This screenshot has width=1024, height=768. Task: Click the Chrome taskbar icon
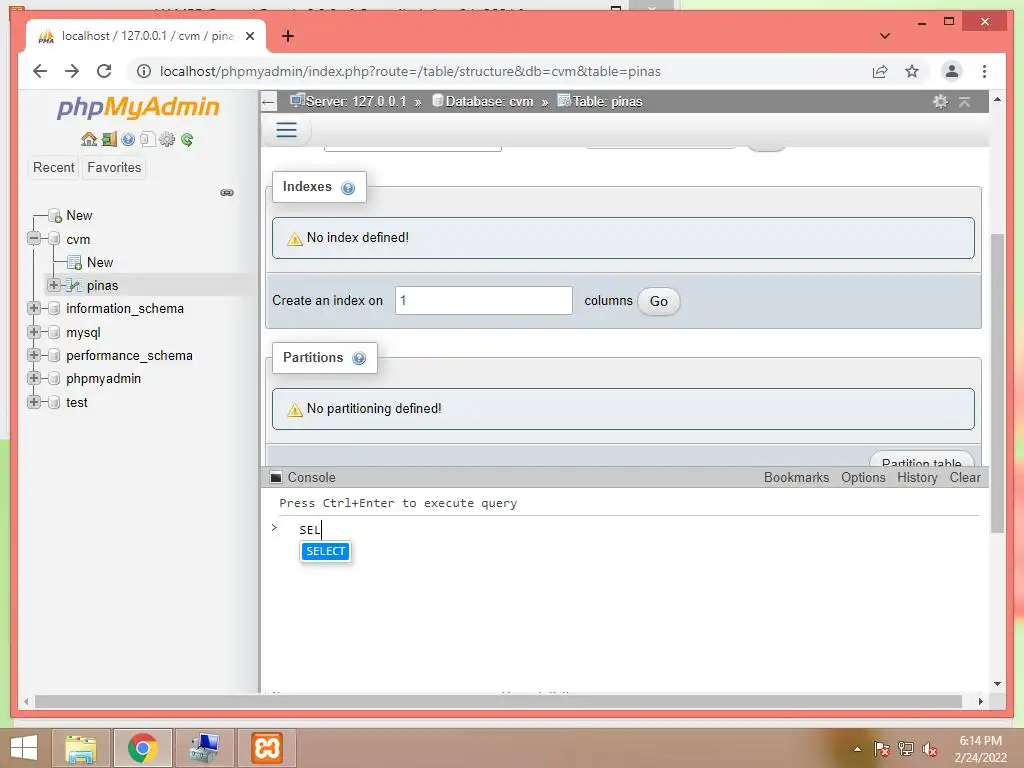coord(142,748)
